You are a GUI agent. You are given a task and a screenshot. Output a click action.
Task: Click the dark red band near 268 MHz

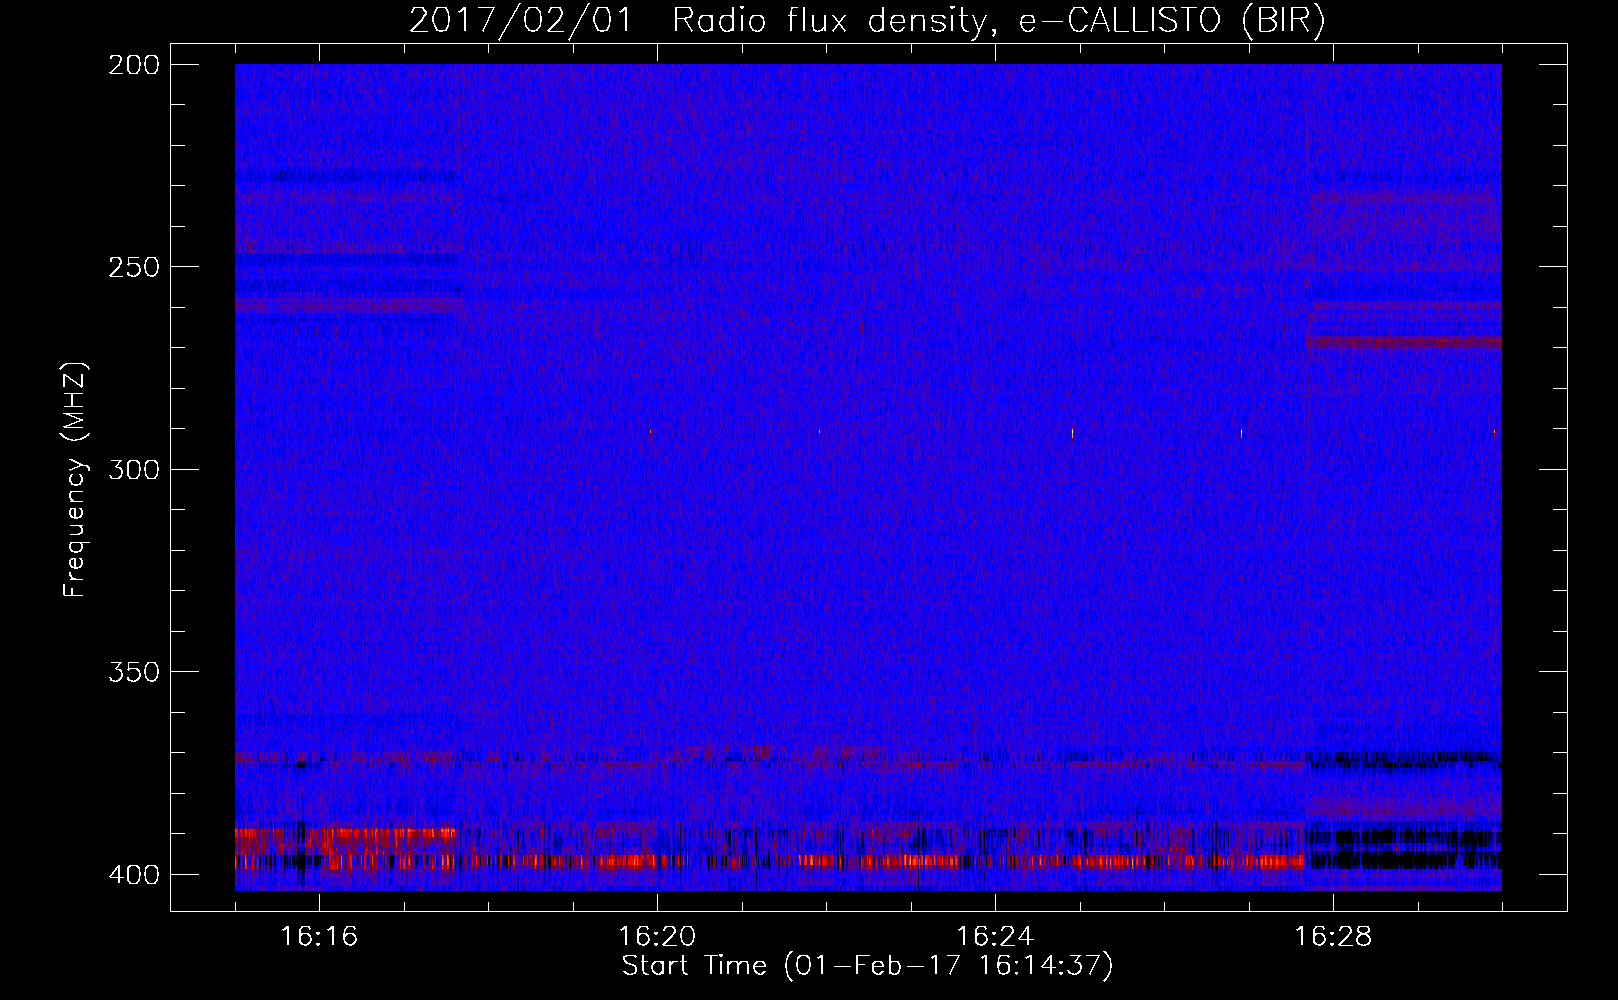point(1404,342)
